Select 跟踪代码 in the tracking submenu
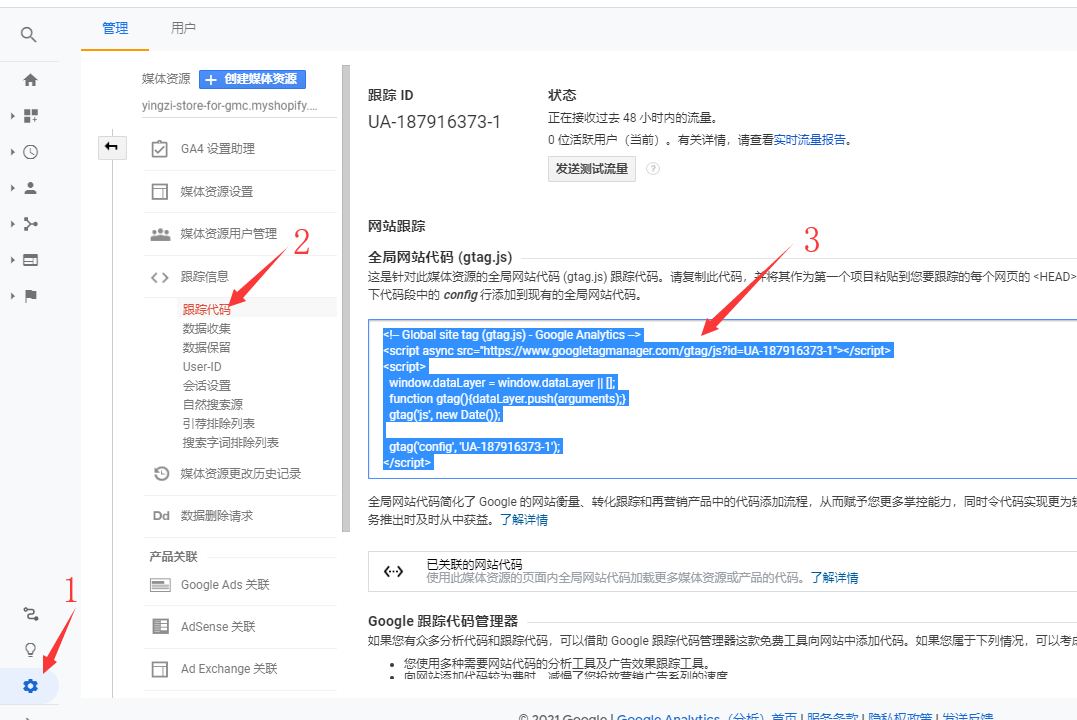 (x=207, y=309)
